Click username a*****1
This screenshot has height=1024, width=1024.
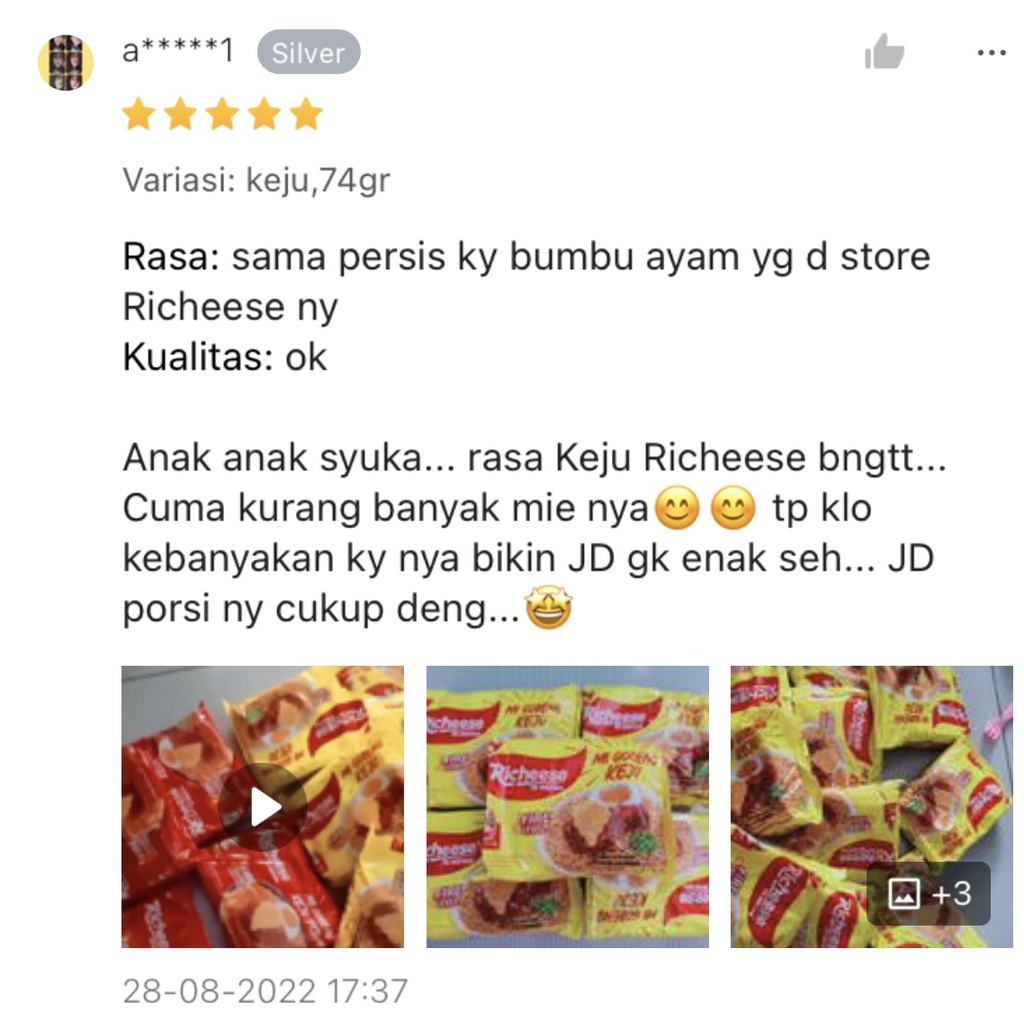178,51
